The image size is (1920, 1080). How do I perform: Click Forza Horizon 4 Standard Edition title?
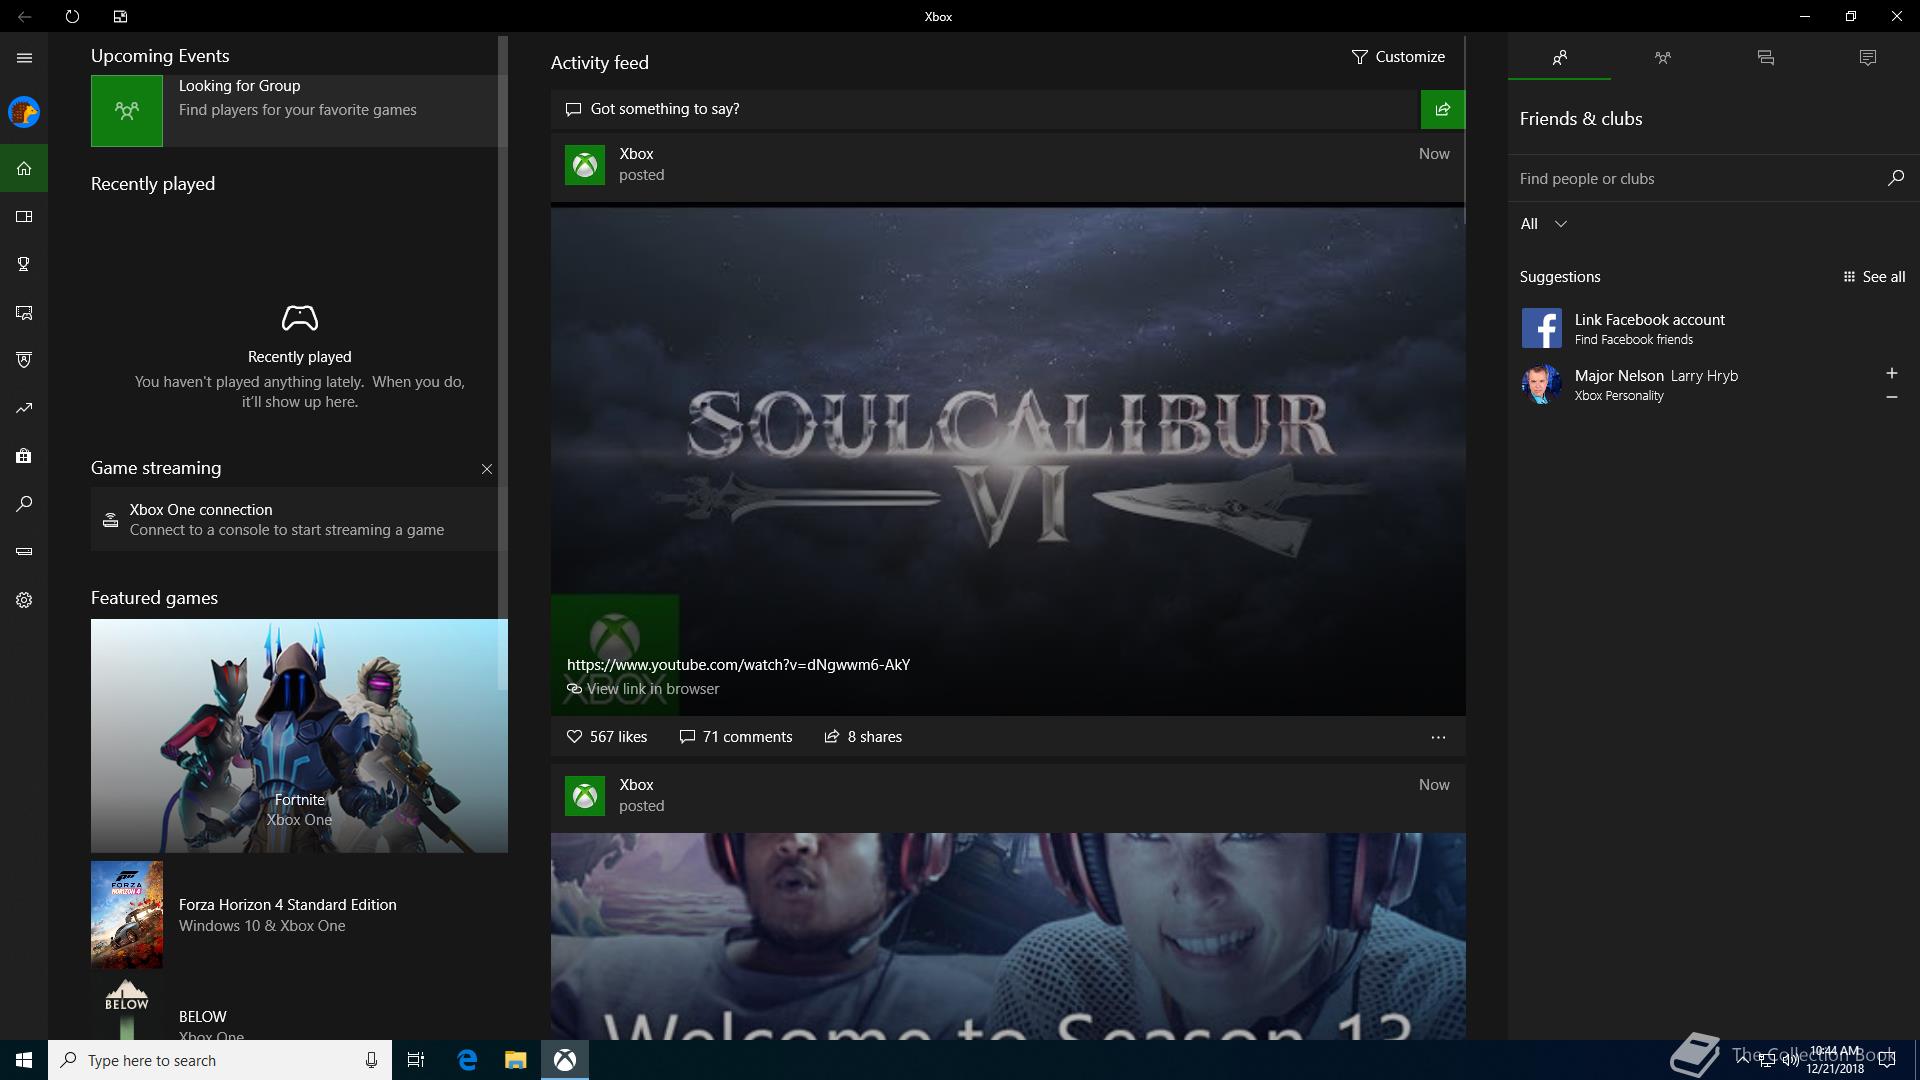coord(288,905)
